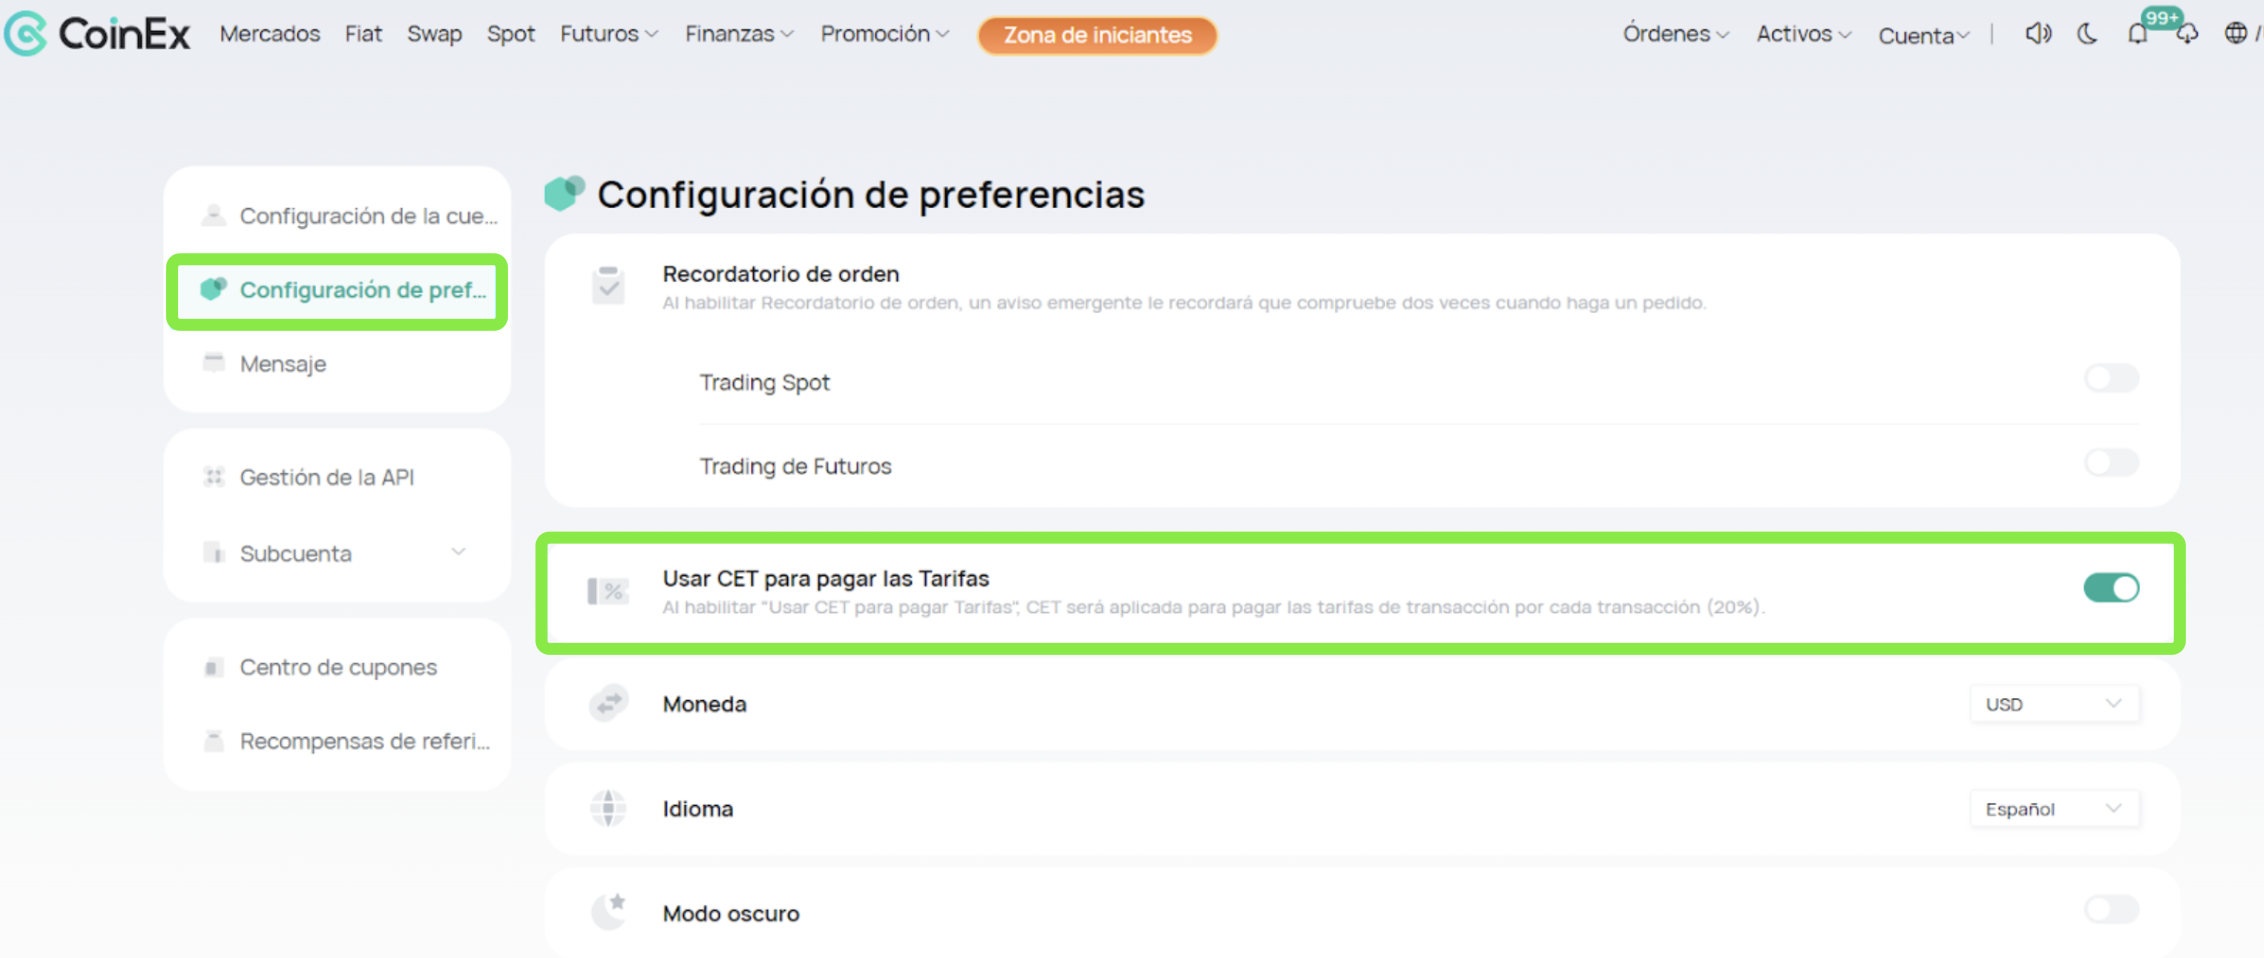Open the Finanzas dropdown menu

click(x=739, y=34)
